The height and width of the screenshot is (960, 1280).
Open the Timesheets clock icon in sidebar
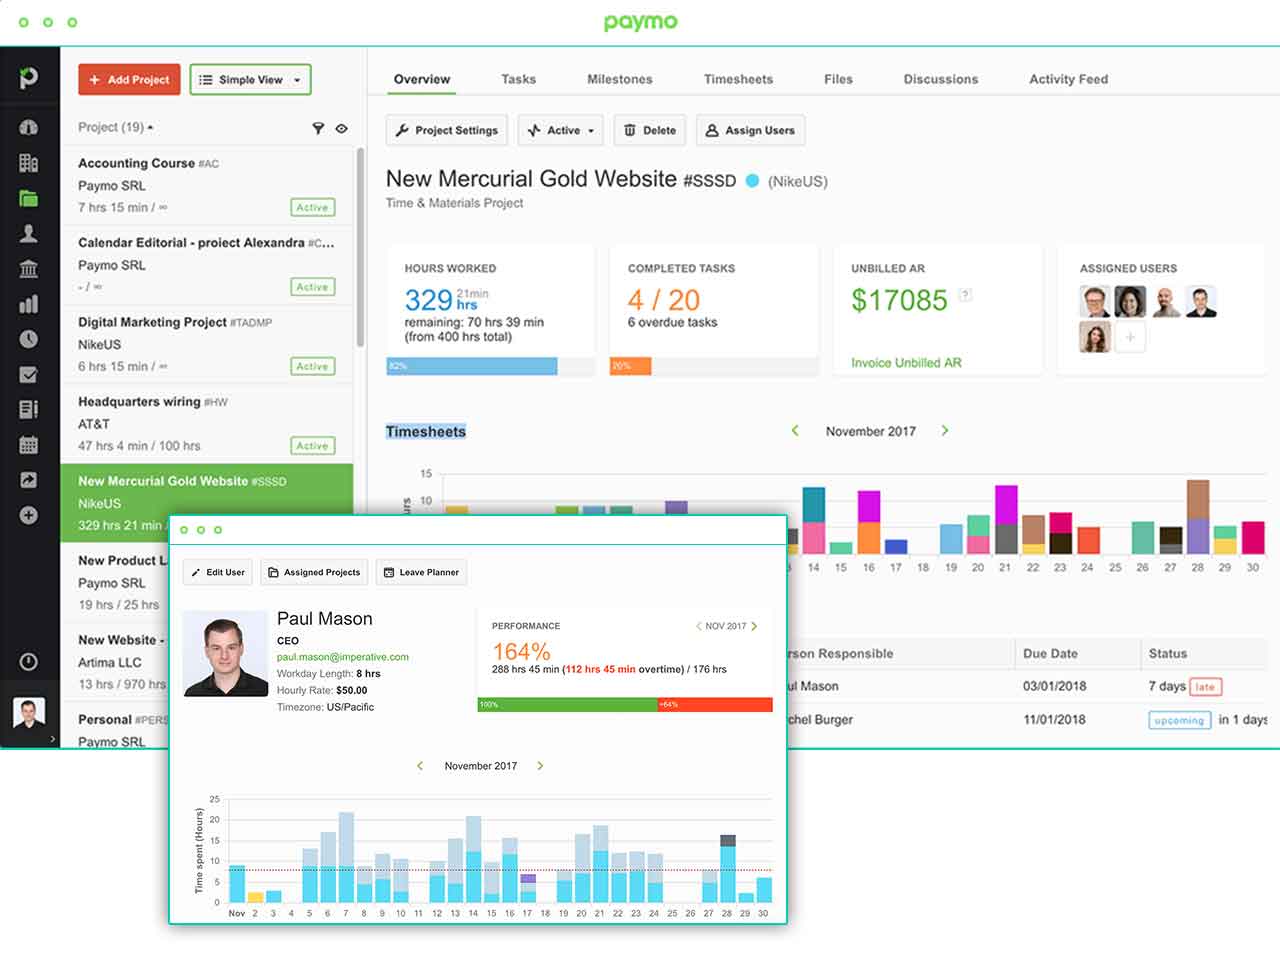point(29,339)
